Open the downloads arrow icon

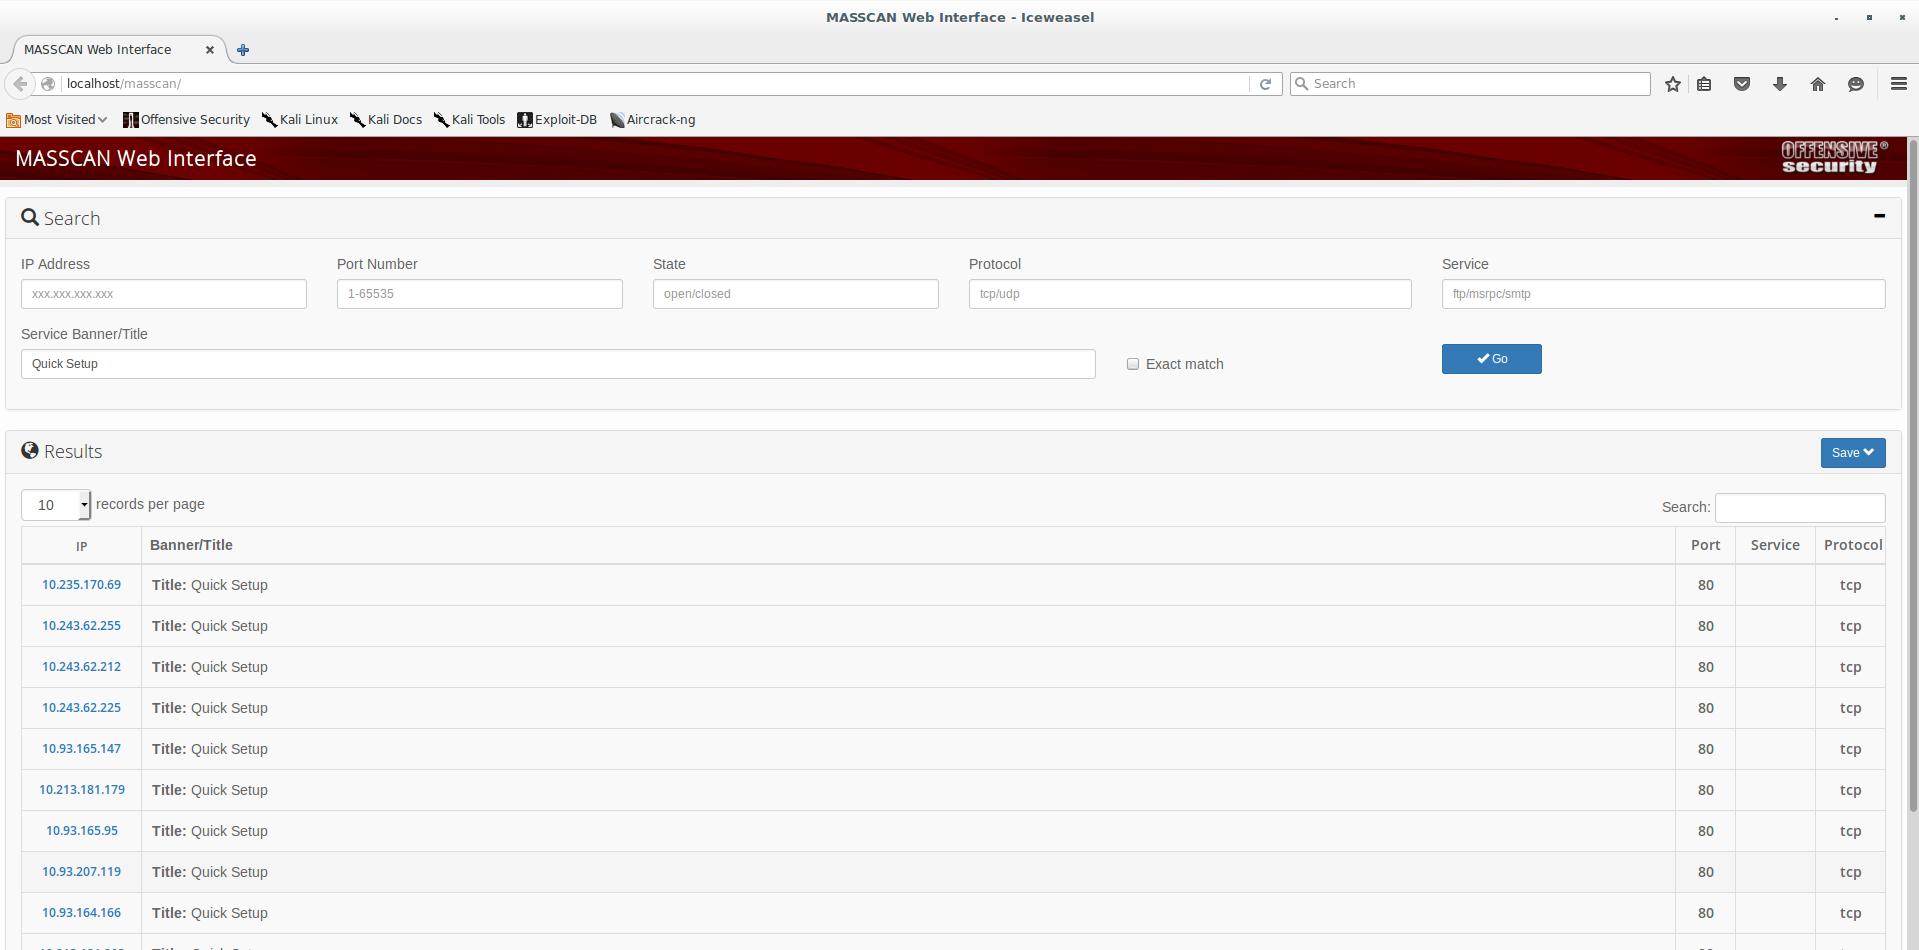[1779, 84]
